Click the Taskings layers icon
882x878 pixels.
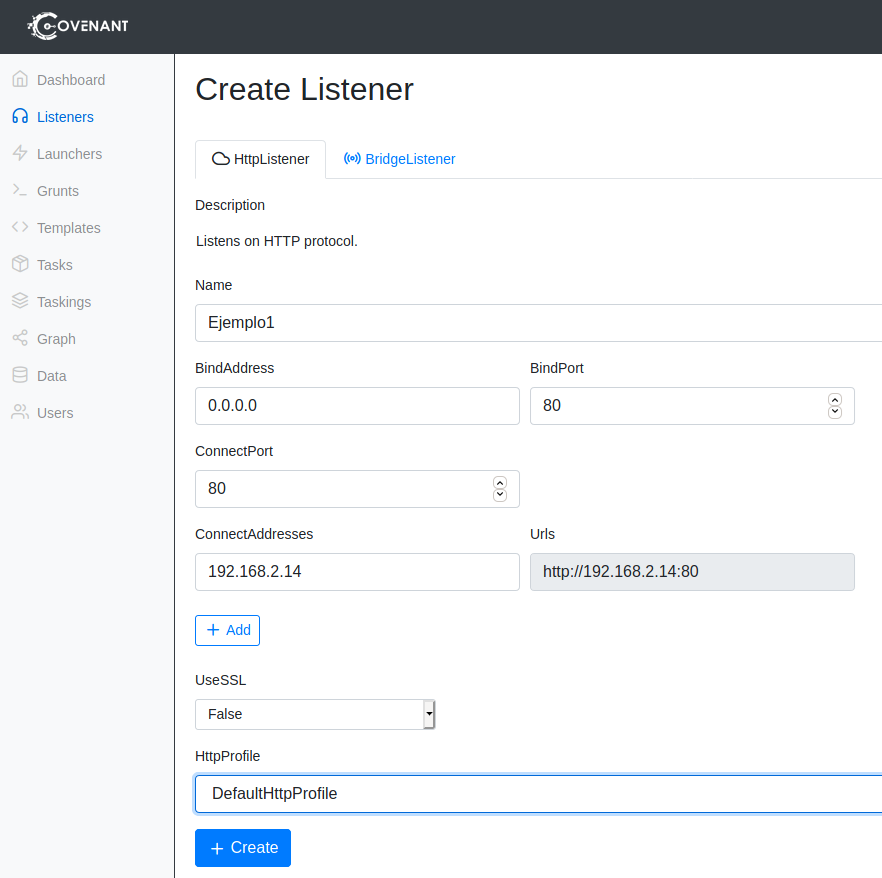pyautogui.click(x=20, y=302)
